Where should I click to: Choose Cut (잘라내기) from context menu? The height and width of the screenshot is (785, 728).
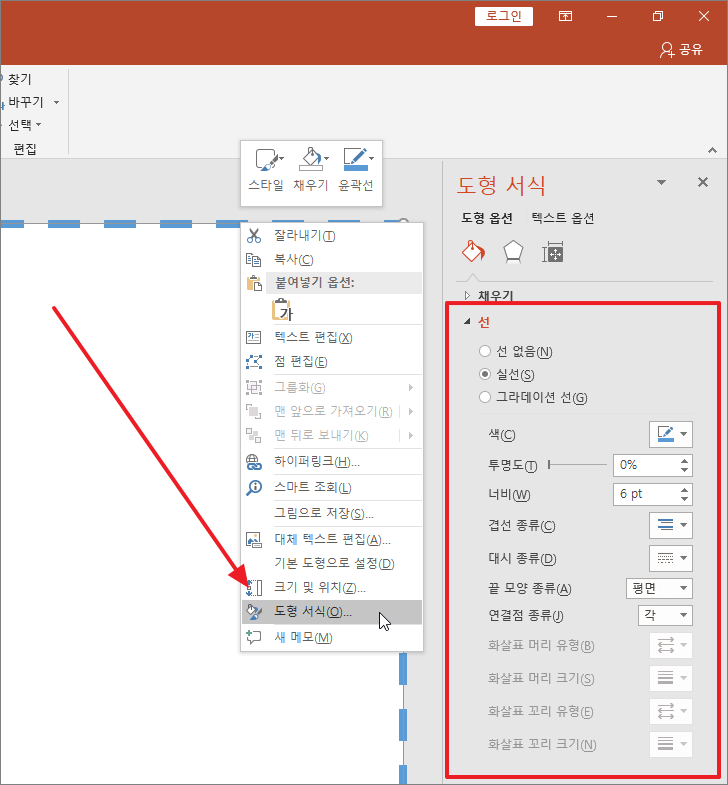332,235
